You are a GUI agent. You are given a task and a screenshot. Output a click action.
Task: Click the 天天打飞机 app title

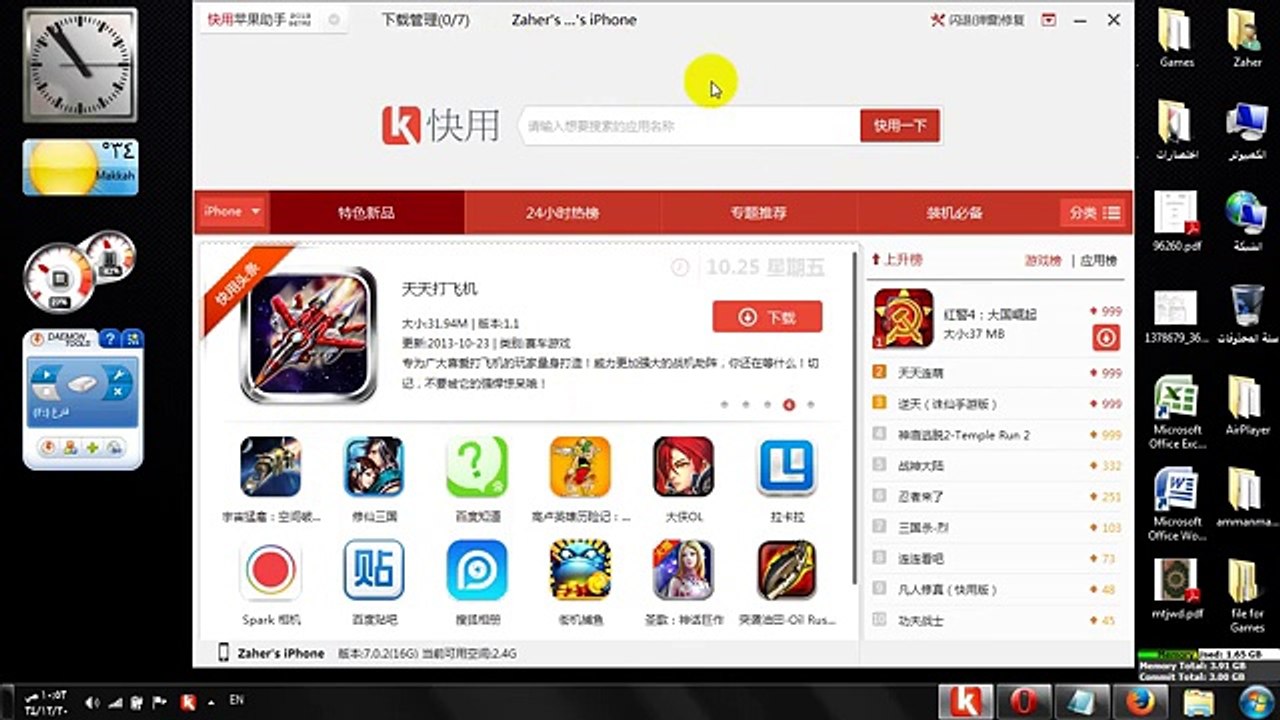439,289
